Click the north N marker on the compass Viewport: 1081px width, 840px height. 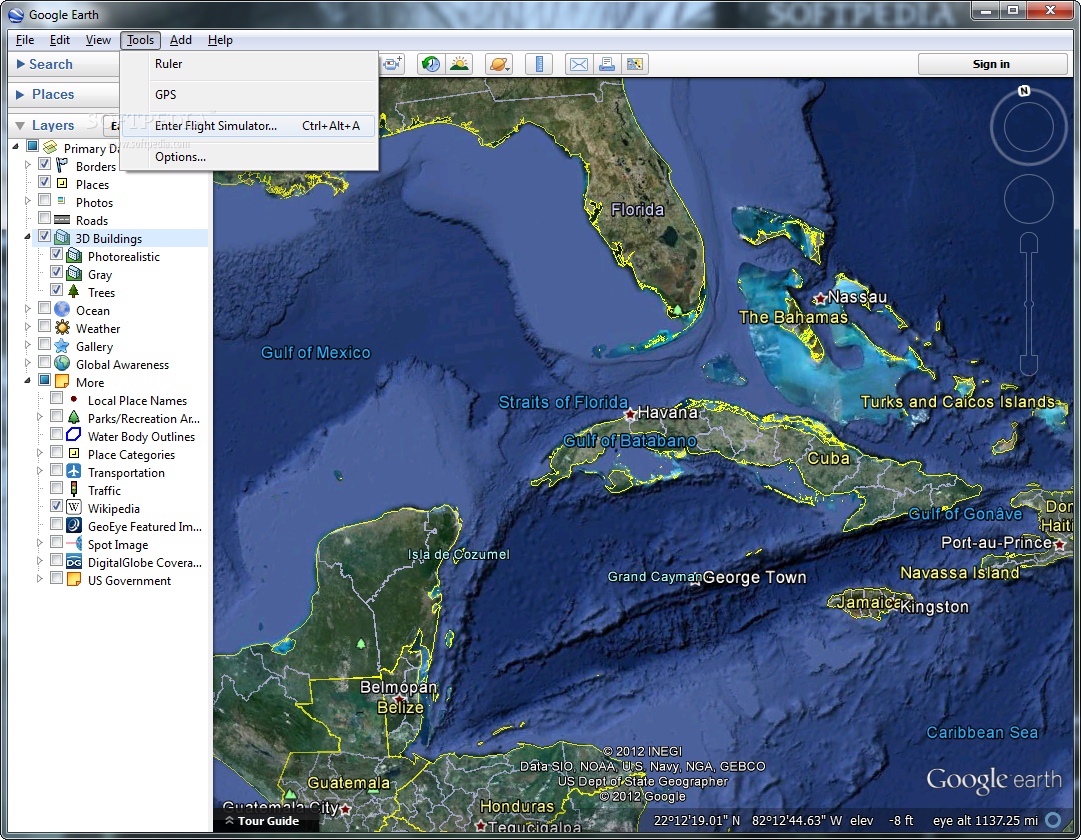[x=1024, y=90]
